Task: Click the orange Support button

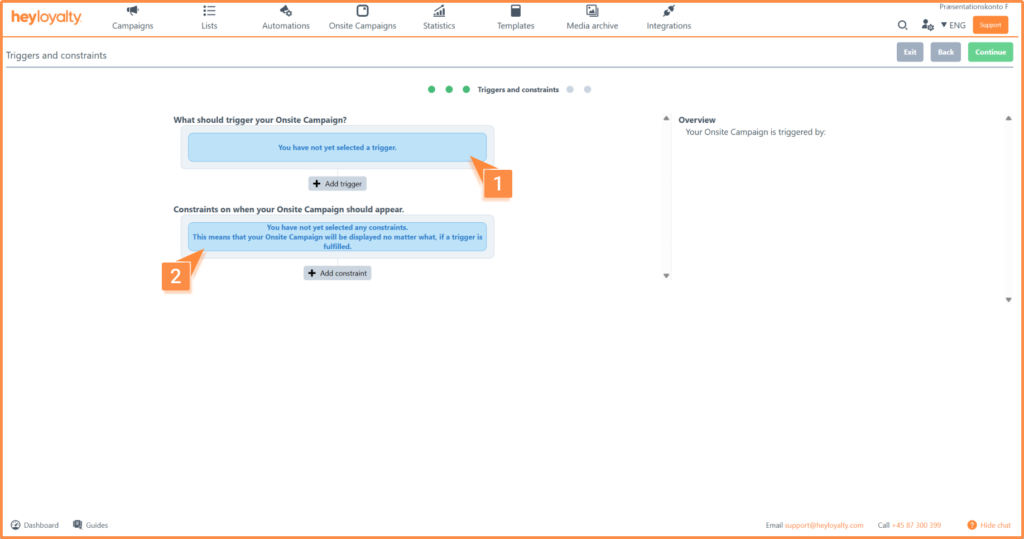Action: (x=990, y=25)
